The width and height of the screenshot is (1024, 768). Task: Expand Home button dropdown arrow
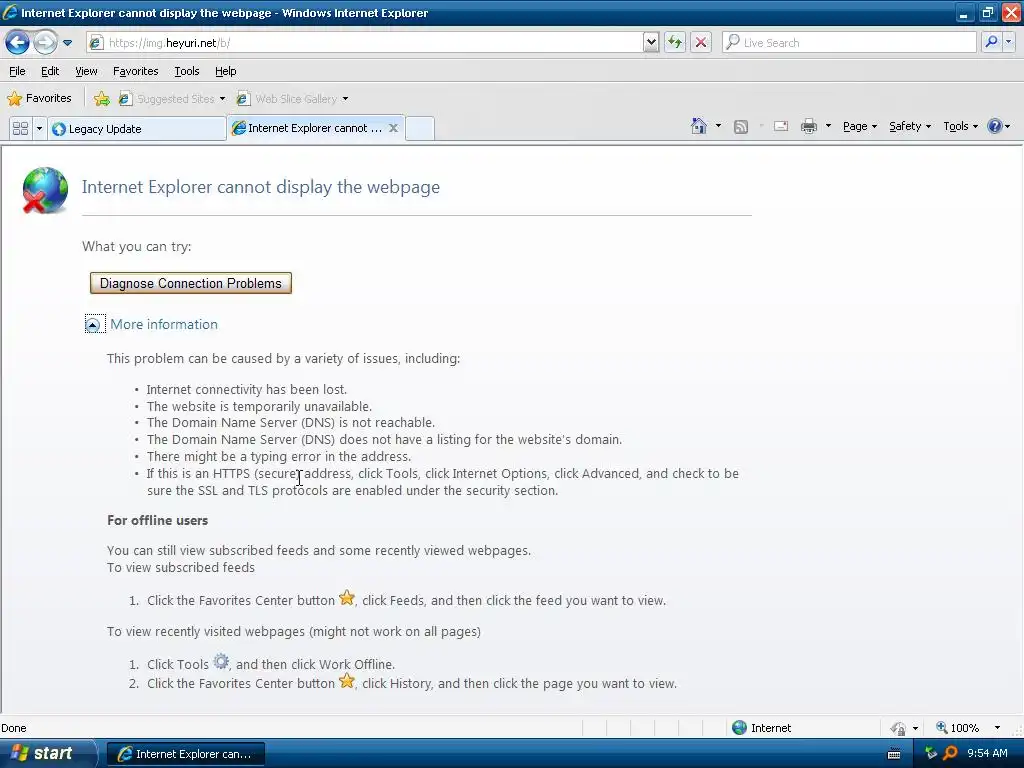[718, 126]
